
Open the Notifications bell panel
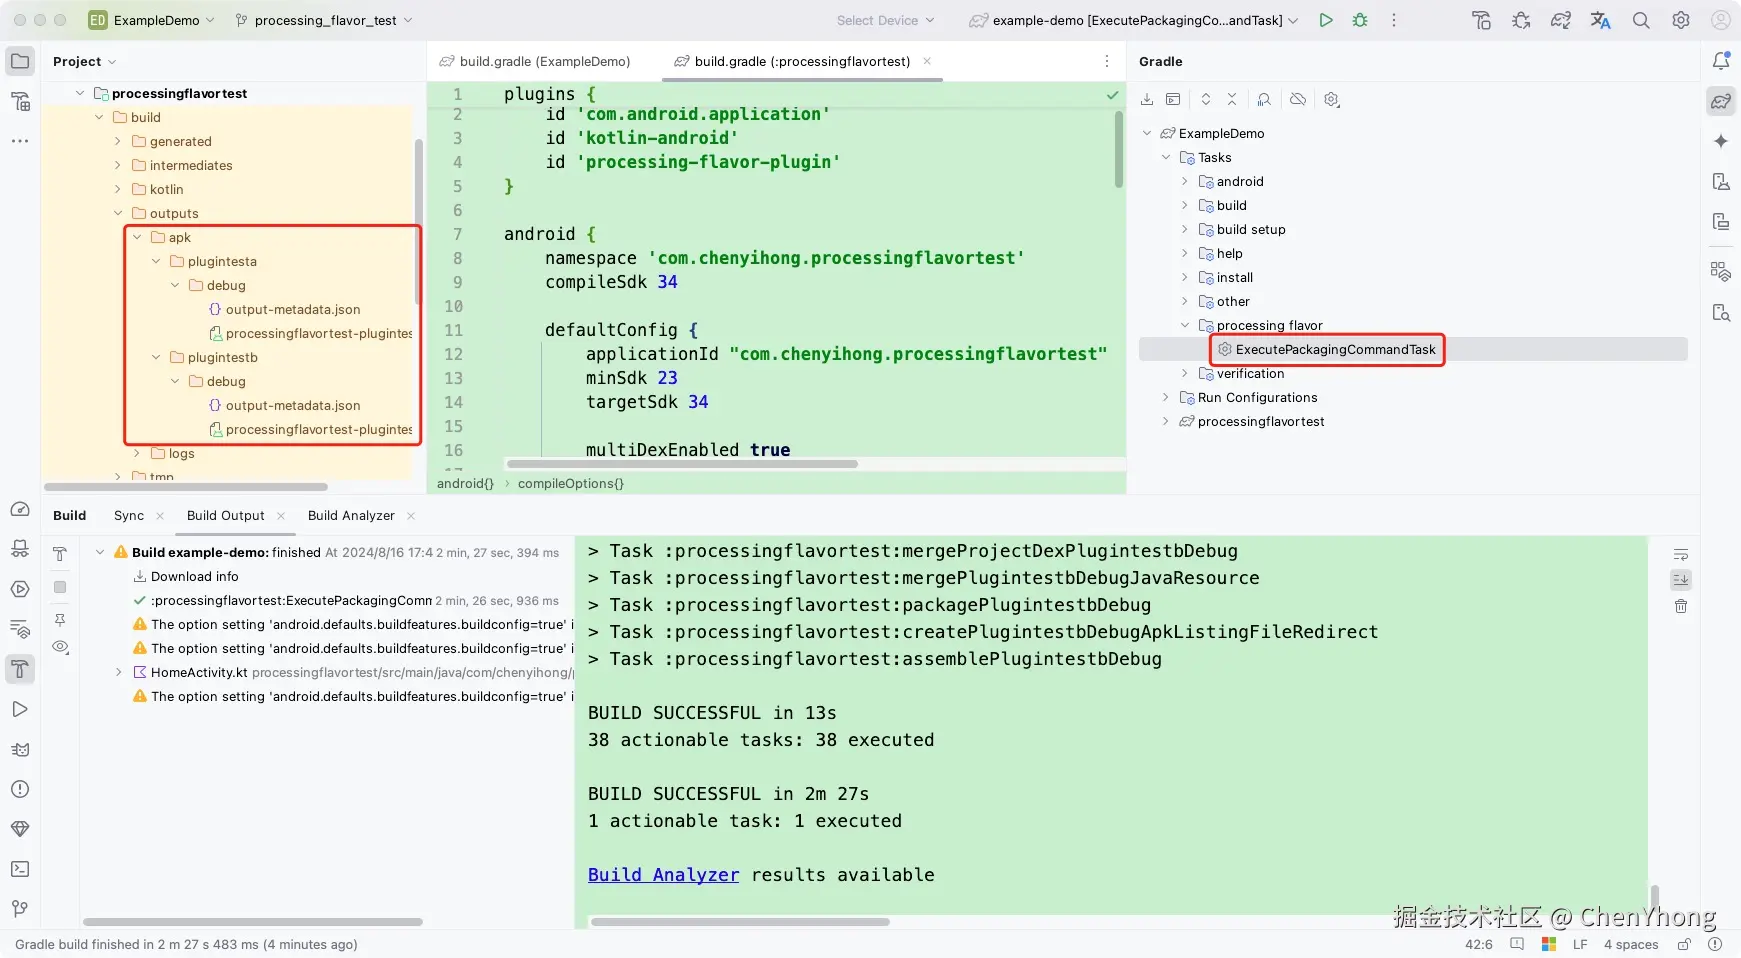(1721, 61)
